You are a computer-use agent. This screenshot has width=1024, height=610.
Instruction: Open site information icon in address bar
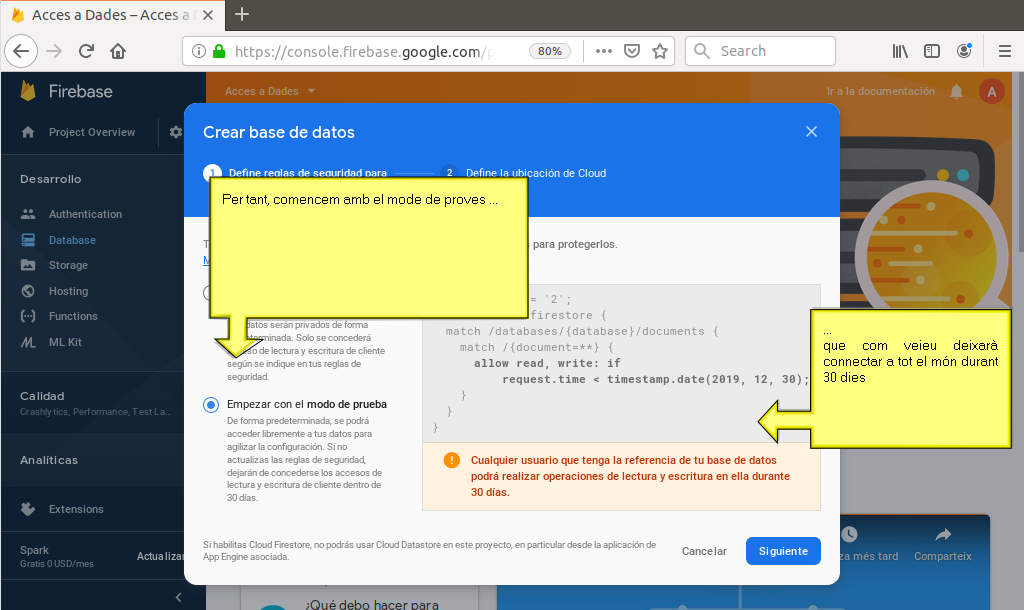199,51
